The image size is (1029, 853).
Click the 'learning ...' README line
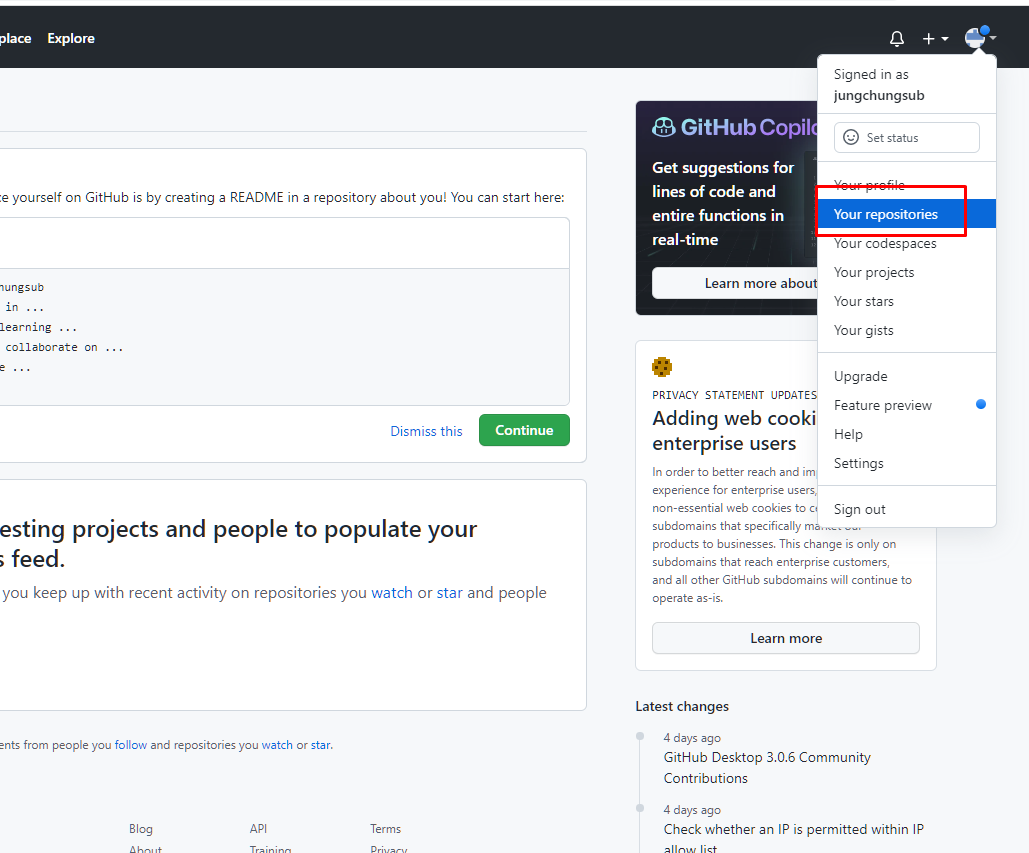39,327
